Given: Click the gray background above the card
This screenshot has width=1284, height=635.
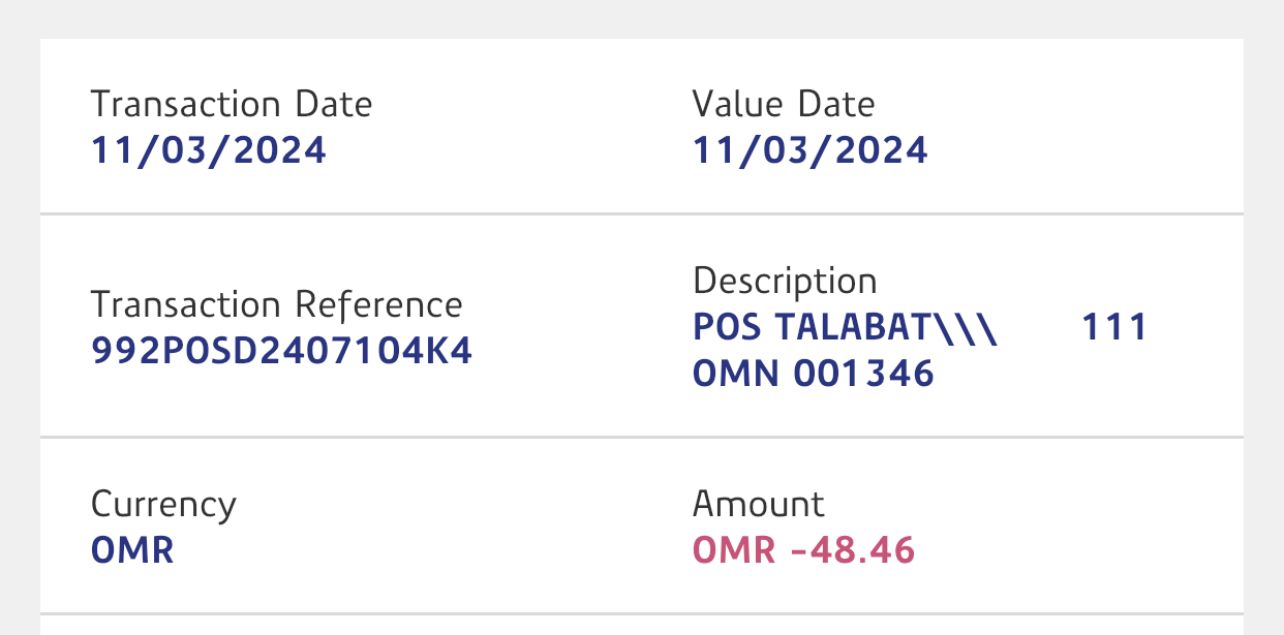Looking at the screenshot, I should (x=641, y=18).
